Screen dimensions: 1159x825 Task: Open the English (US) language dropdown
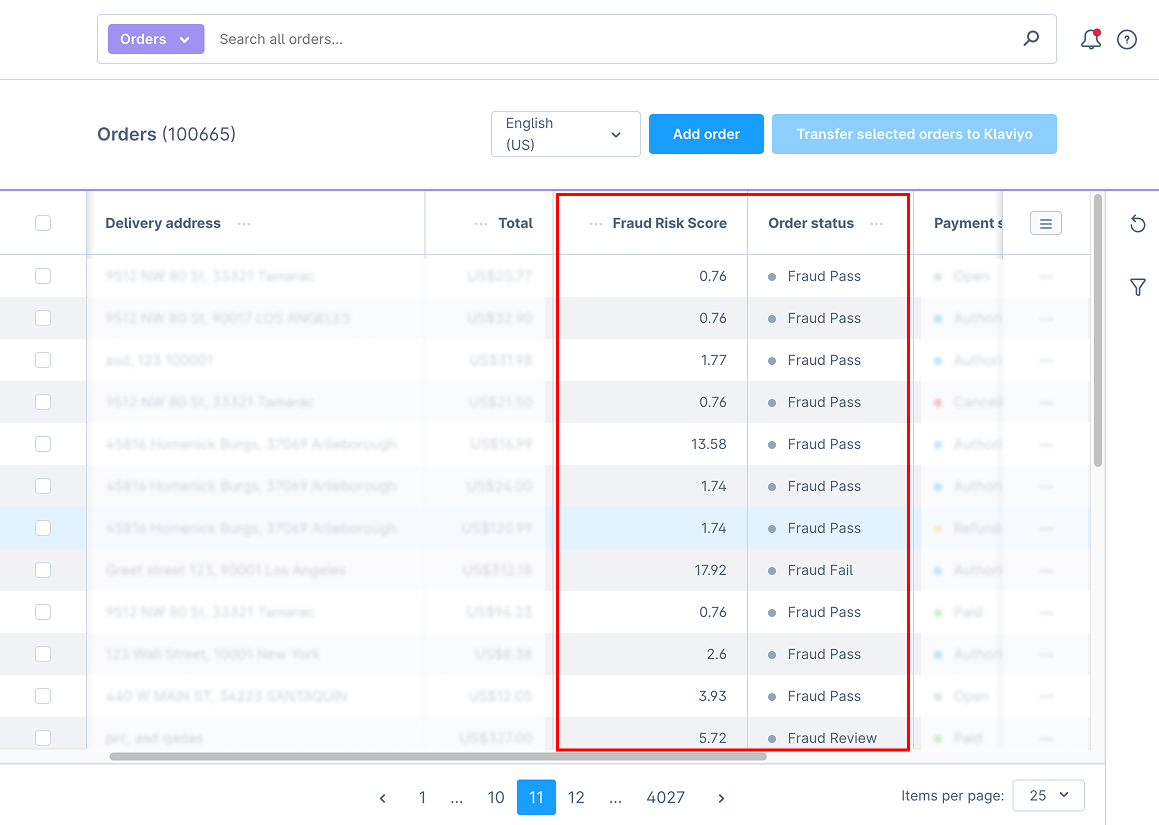point(565,134)
